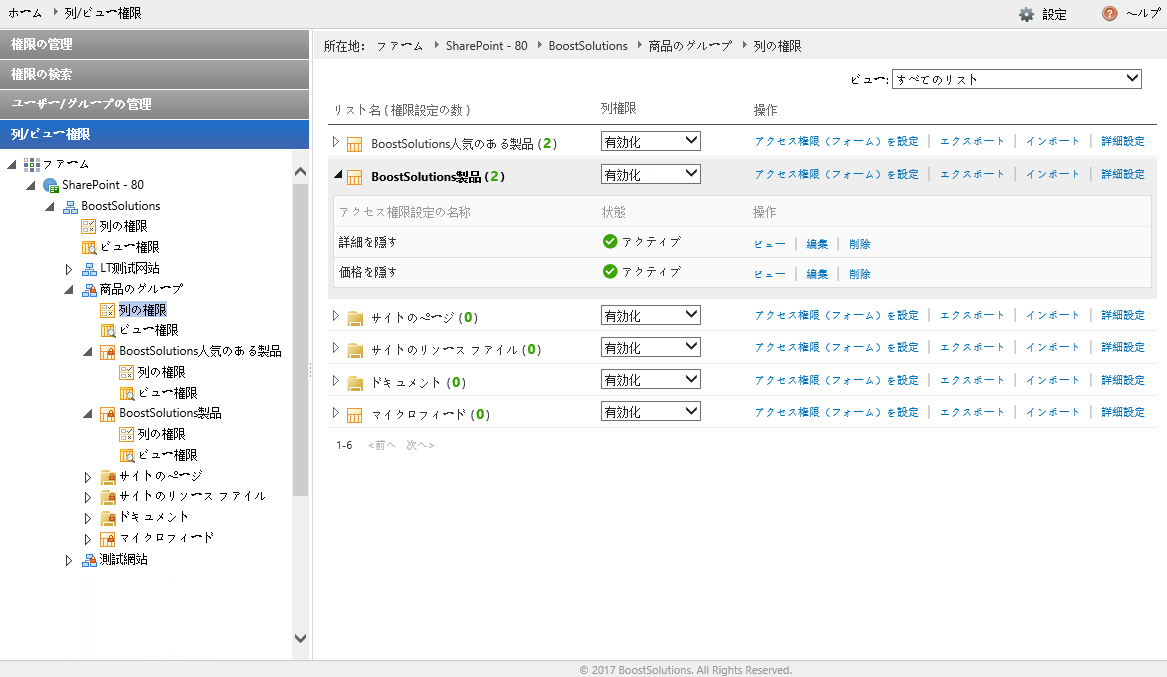This screenshot has height=677, width=1167.
Task: Open the 権限の管理 section
Action: 154,45
